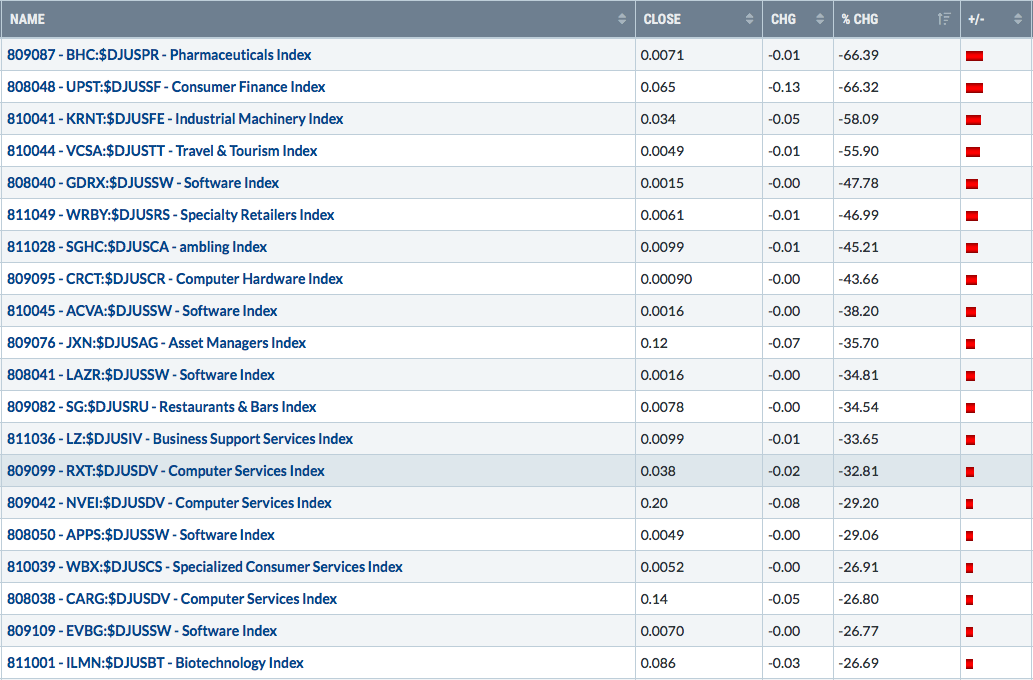This screenshot has height=680, width=1033.
Task: Select percent change -46.99
Action: point(858,215)
